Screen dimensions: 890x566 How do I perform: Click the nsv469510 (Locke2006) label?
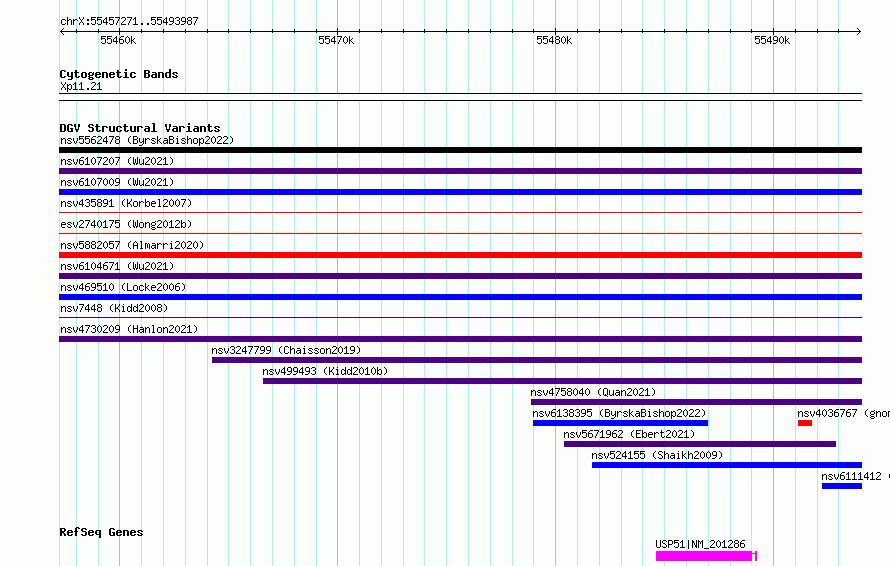coord(123,287)
